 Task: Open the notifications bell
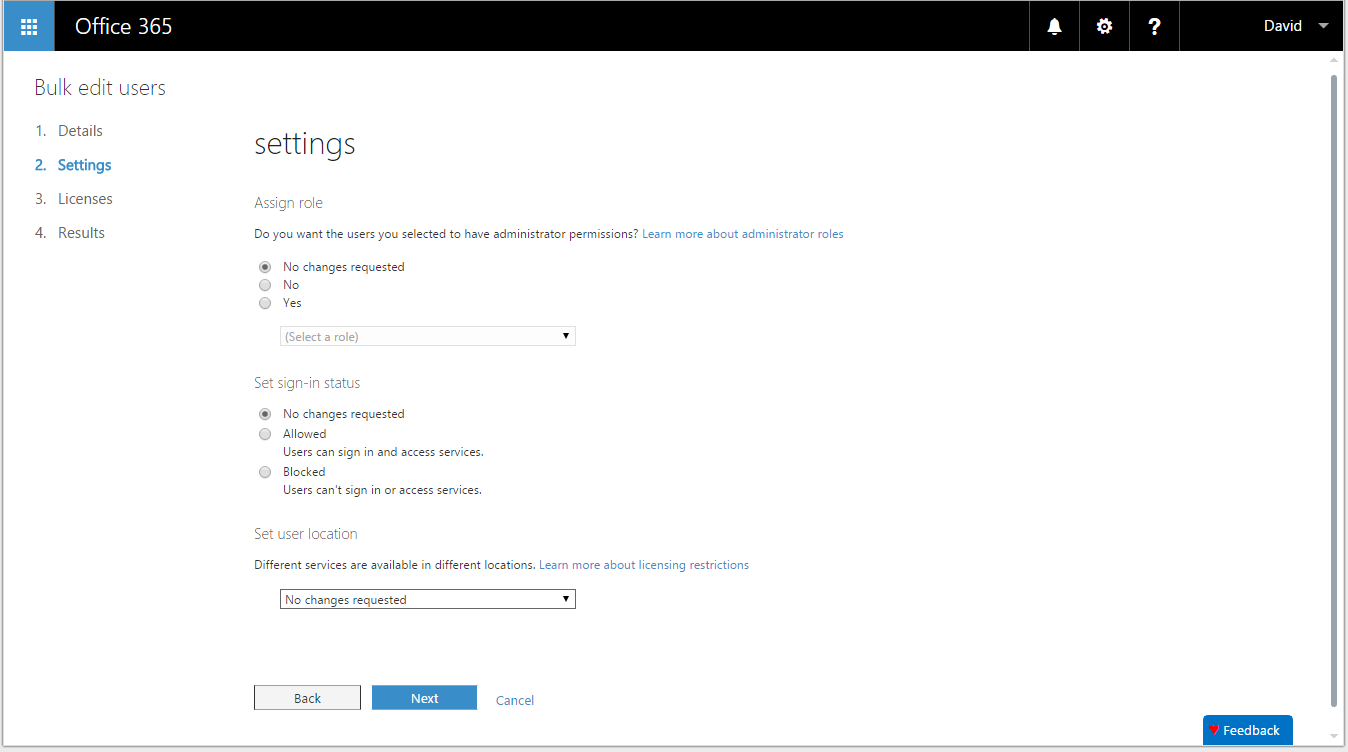click(1054, 26)
